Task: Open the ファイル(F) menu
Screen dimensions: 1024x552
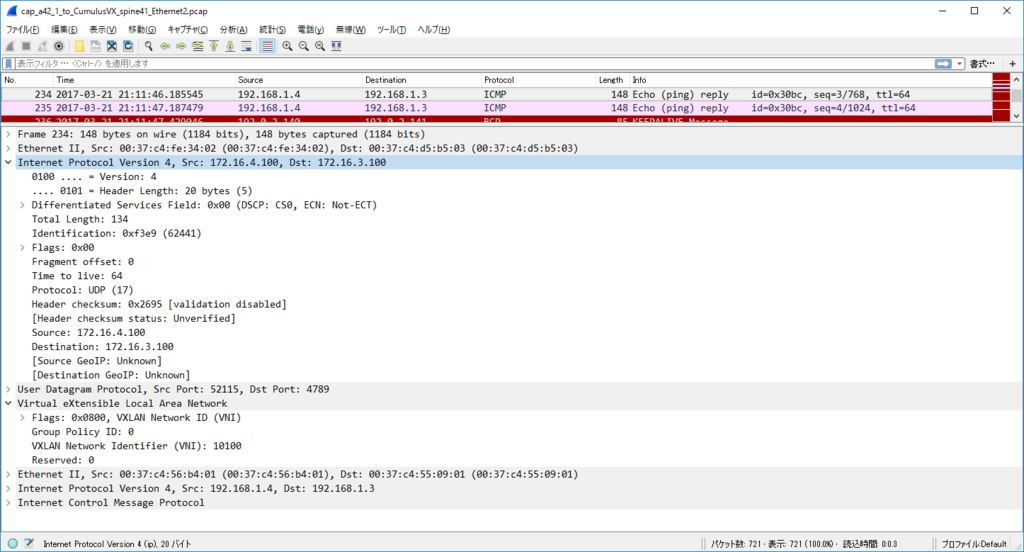Action: (x=22, y=29)
